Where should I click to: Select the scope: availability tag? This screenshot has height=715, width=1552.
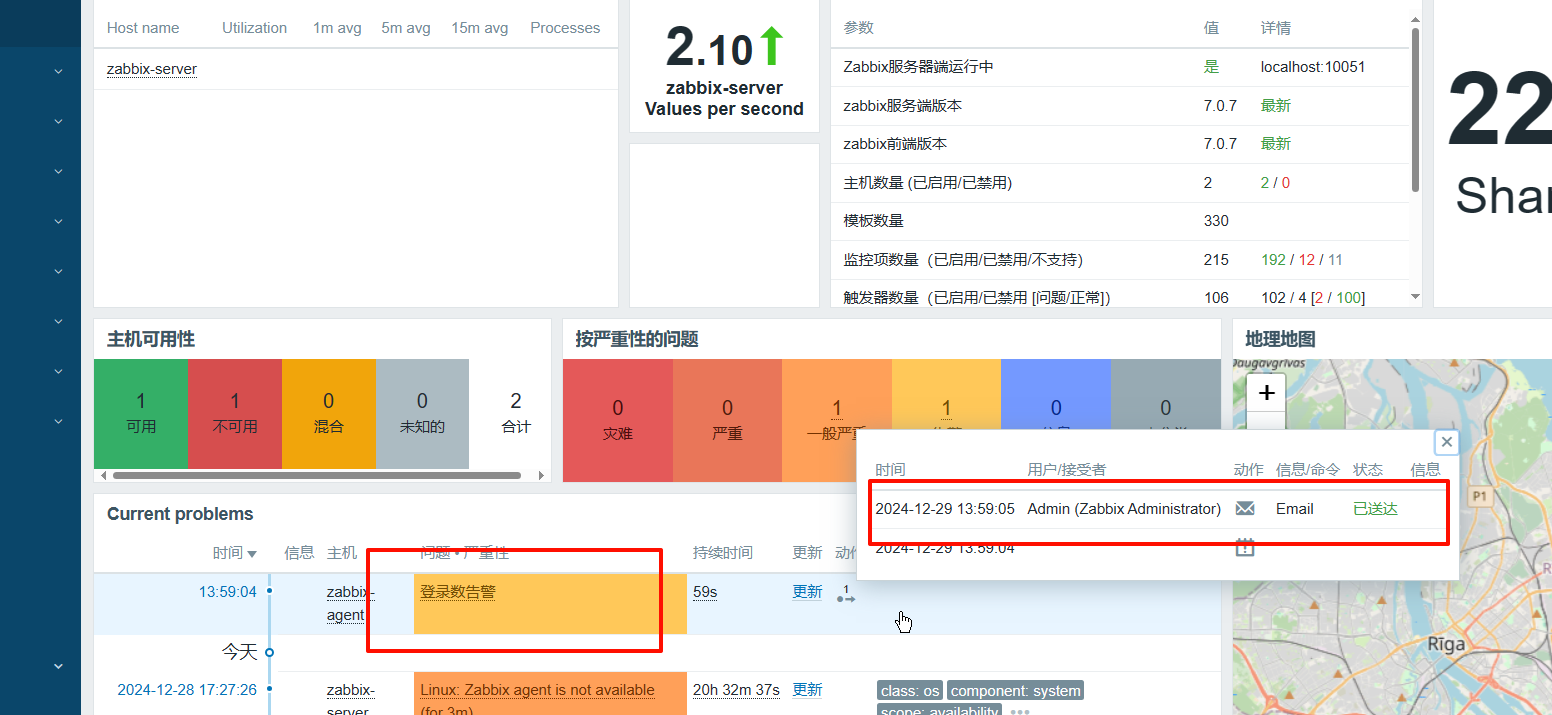[x=940, y=710]
